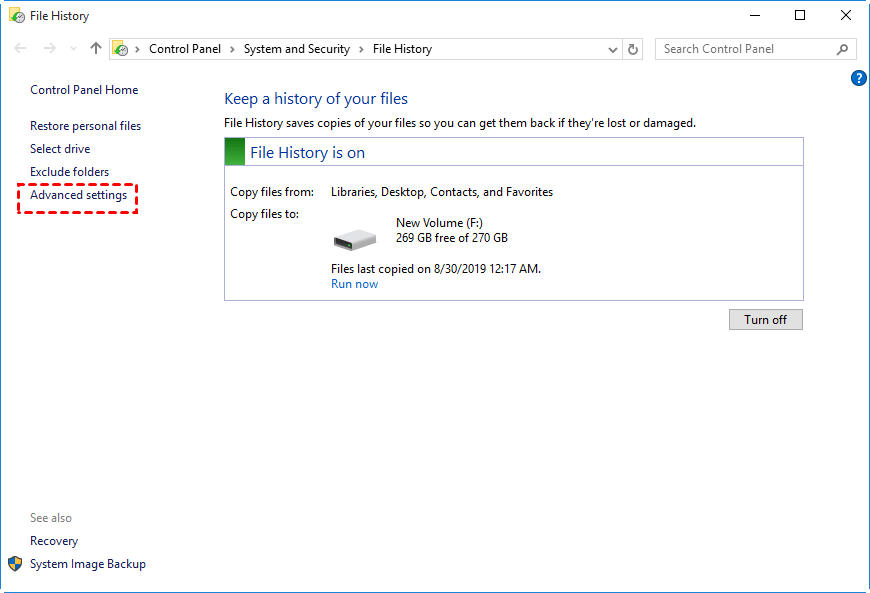Image resolution: width=870 pixels, height=593 pixels.
Task: Open Restore personal files
Action: click(x=85, y=126)
